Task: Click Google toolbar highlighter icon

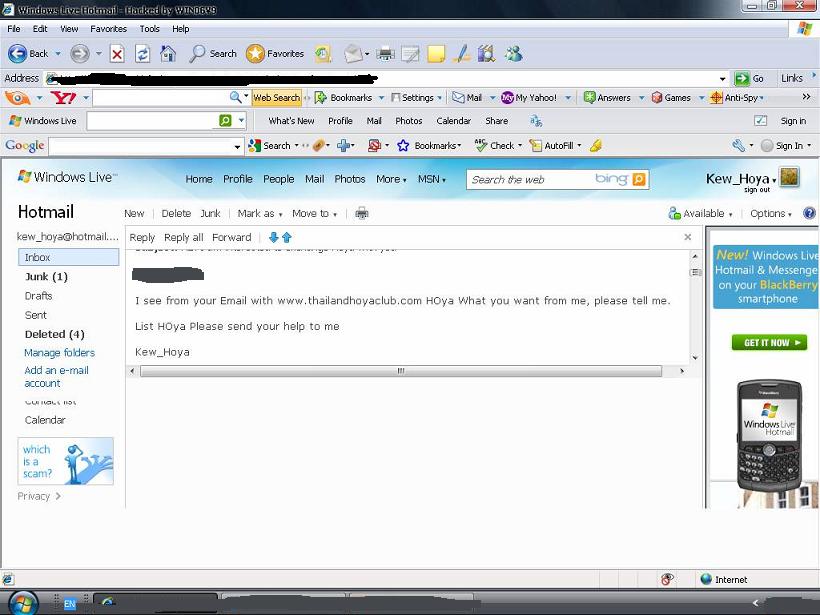Action: click(596, 145)
